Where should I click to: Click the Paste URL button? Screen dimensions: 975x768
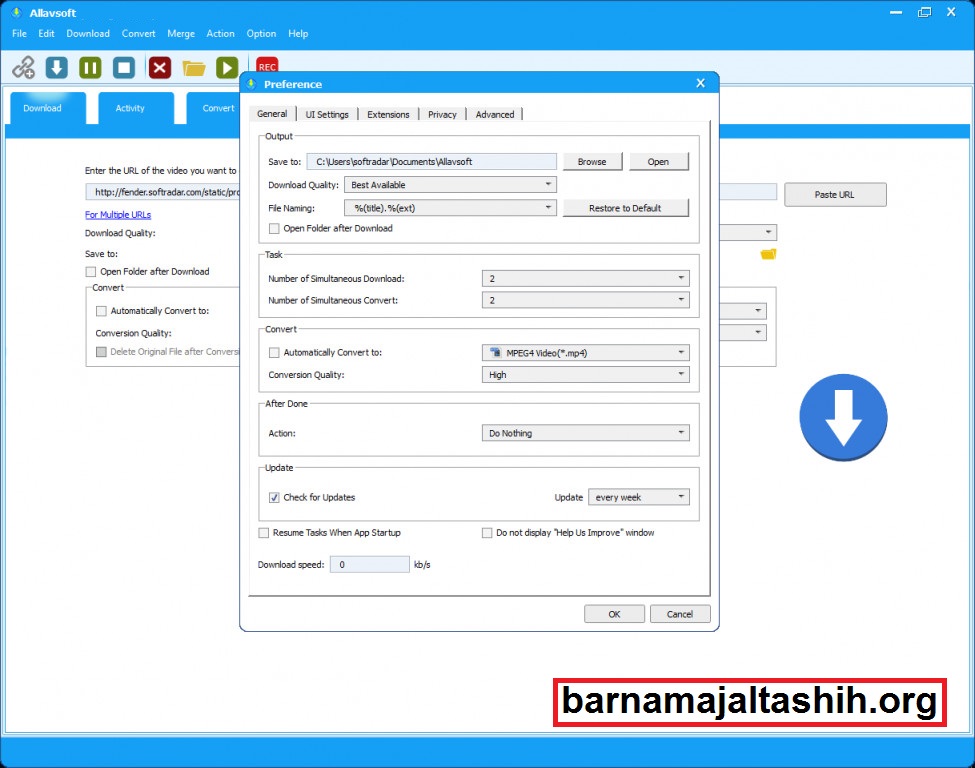834,195
